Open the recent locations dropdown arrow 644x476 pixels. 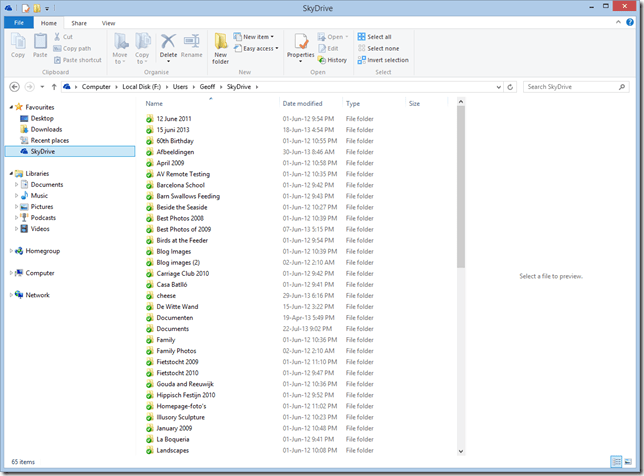click(x=42, y=87)
